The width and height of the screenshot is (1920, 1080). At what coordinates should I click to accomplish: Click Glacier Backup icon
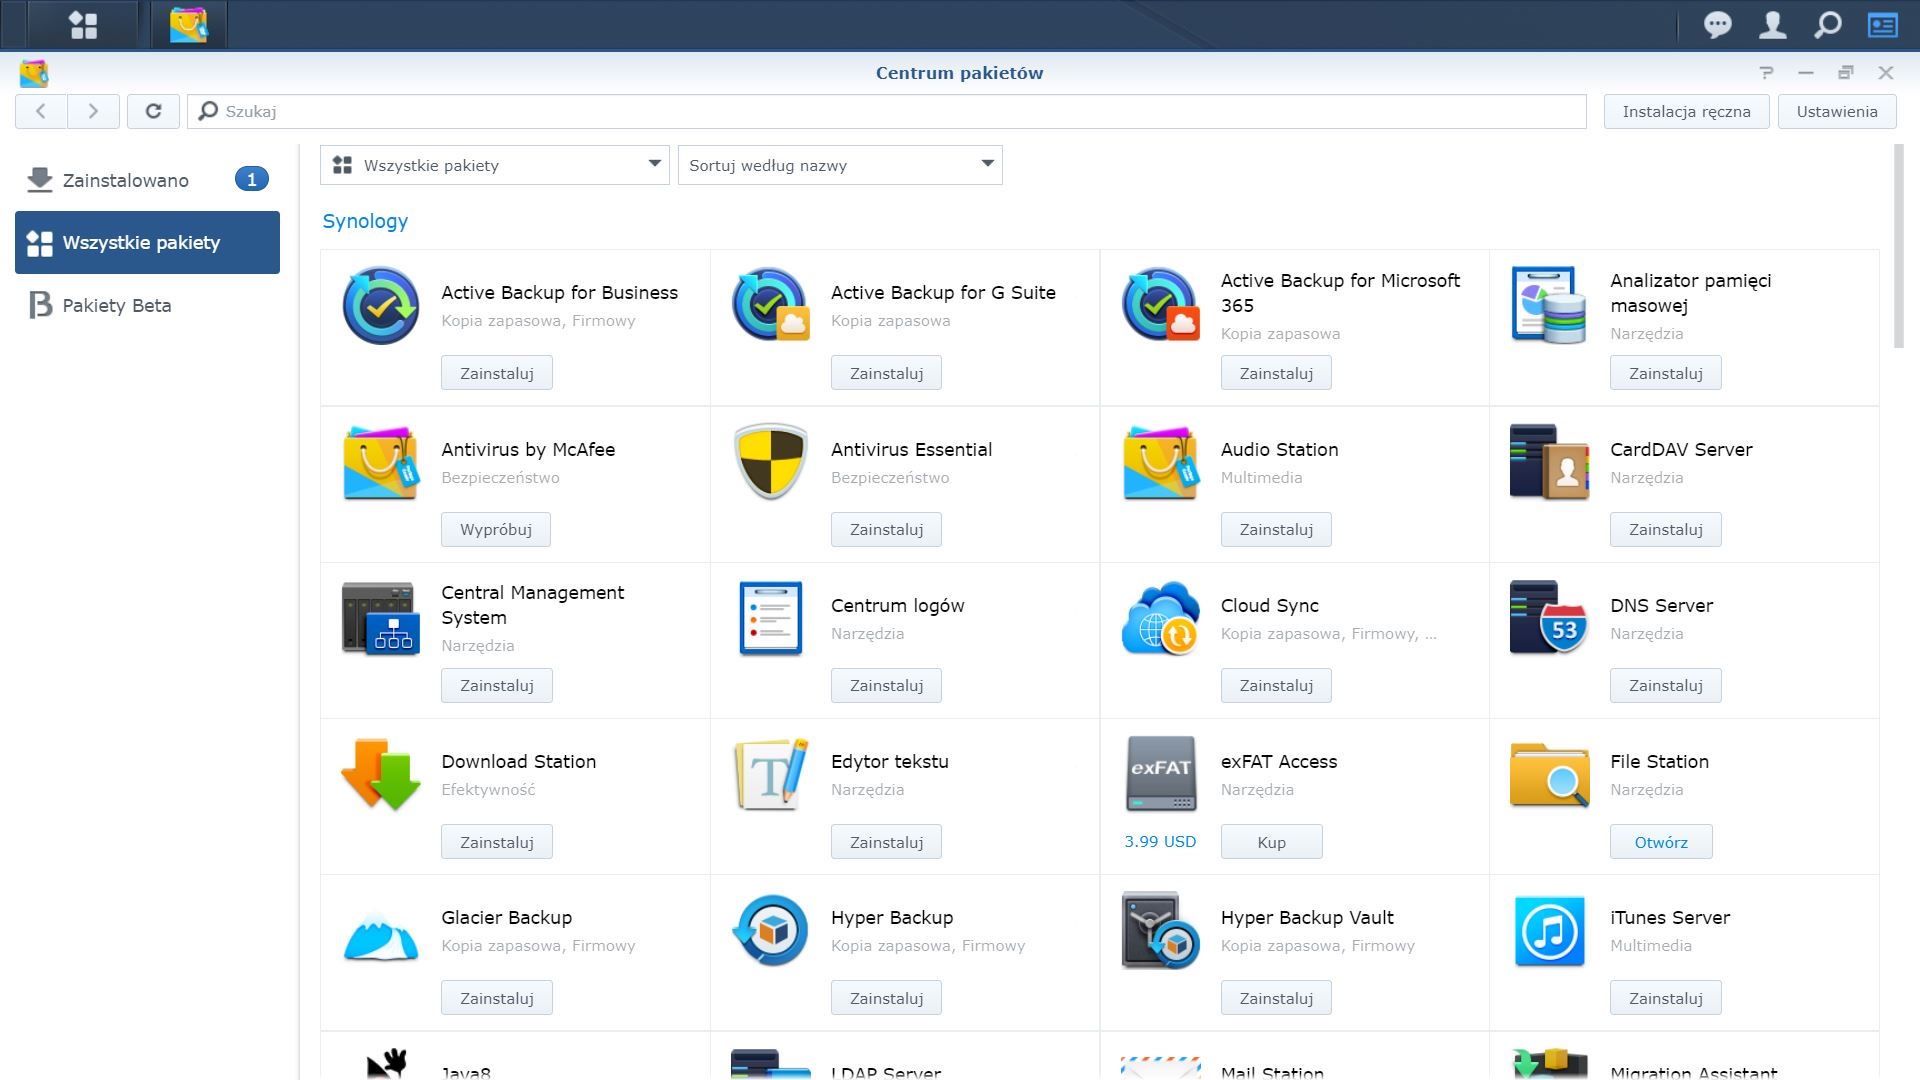point(381,935)
